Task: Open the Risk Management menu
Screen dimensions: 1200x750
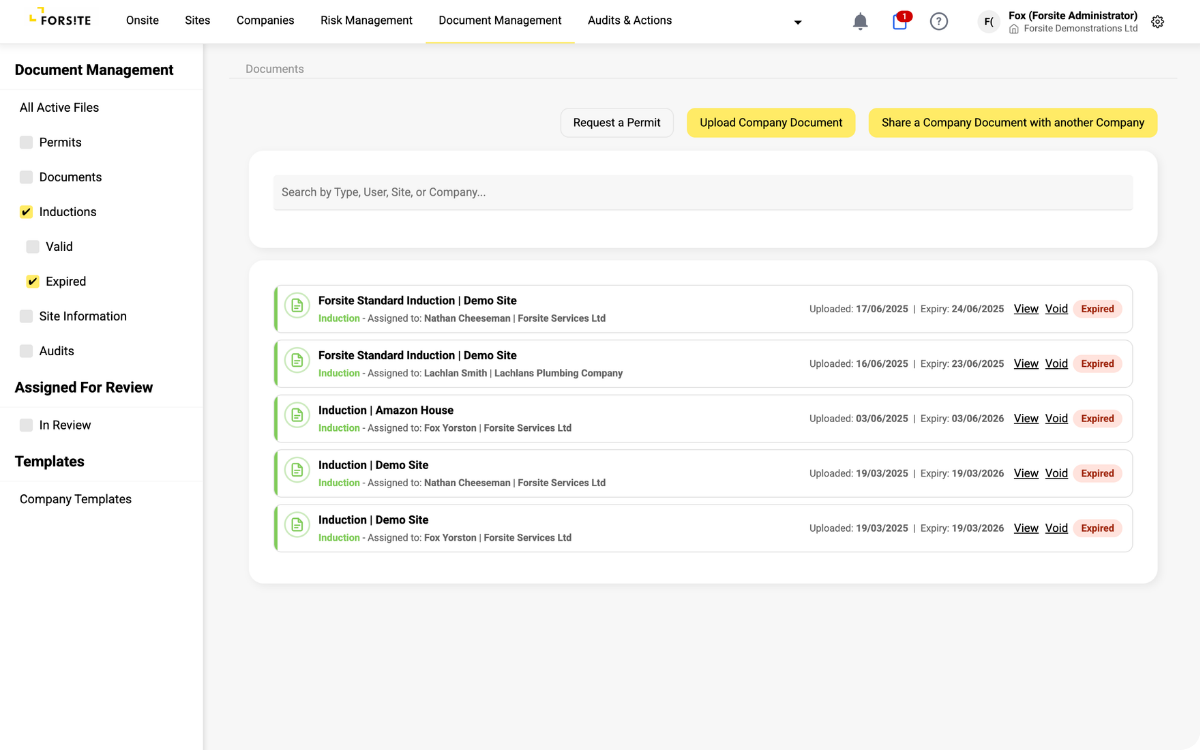Action: pos(366,20)
